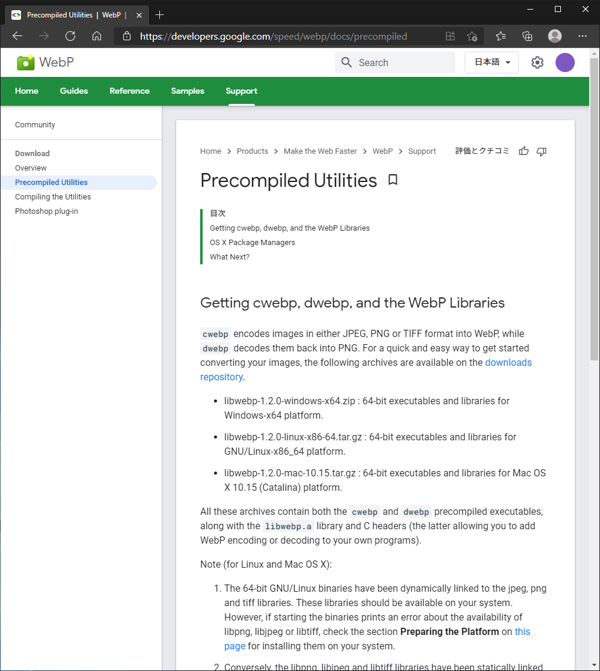The width and height of the screenshot is (600, 671).
Task: Click the 評価とクチコミ text
Action: tap(482, 151)
